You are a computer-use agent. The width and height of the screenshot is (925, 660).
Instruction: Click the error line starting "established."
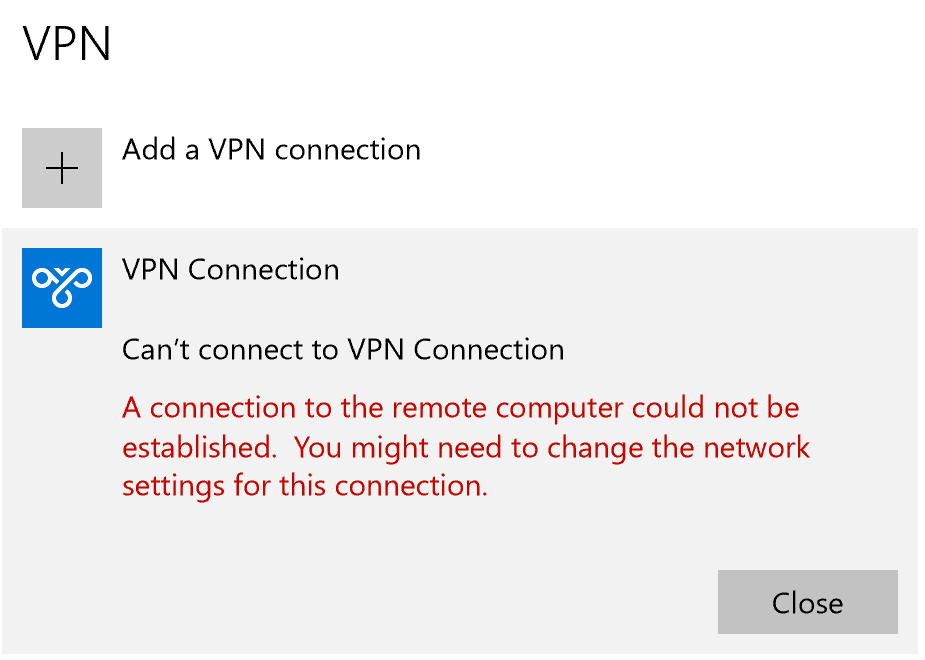[465, 447]
